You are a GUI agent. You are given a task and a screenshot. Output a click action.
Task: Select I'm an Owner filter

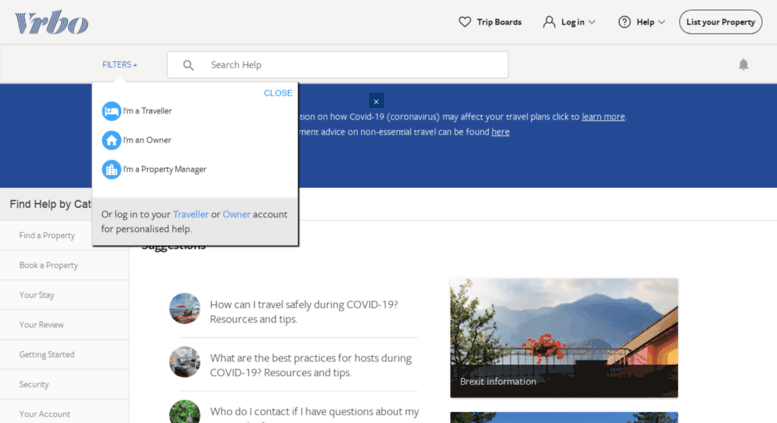click(147, 140)
